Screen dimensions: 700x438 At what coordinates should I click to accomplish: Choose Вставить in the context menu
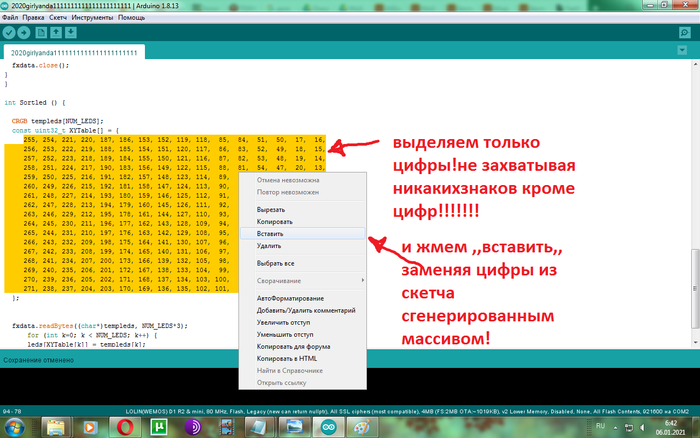303,234
